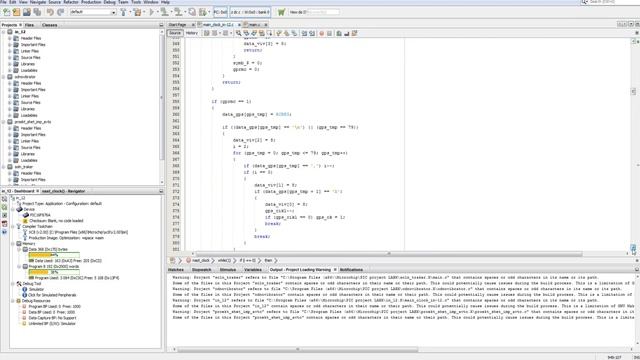Click the status flags box beside the PC value
The height and width of the screenshot is (360, 640).
250,12
